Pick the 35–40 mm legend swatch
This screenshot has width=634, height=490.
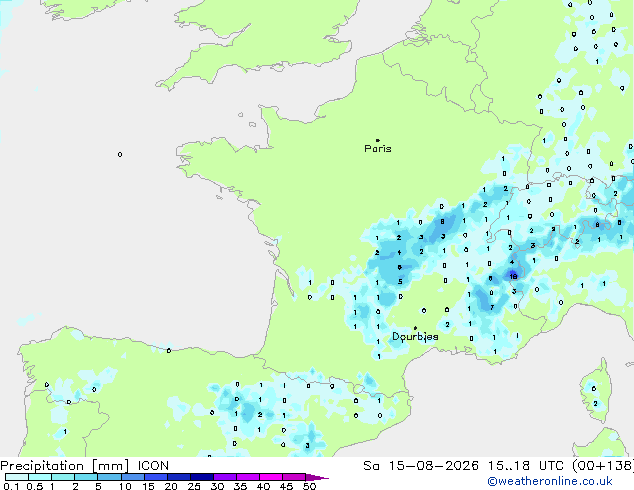pyautogui.click(x=248, y=477)
